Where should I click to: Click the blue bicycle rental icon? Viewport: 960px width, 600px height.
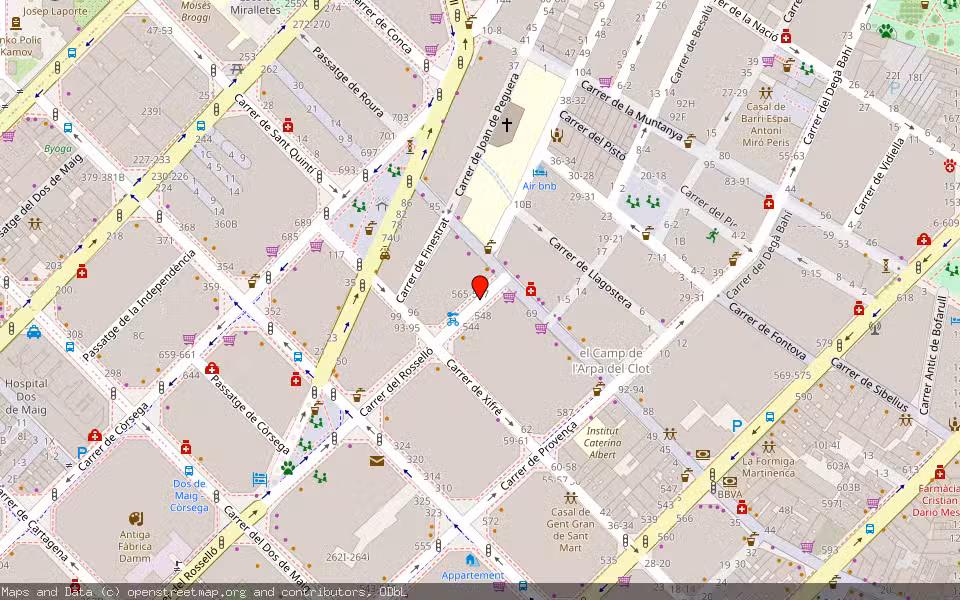452,318
